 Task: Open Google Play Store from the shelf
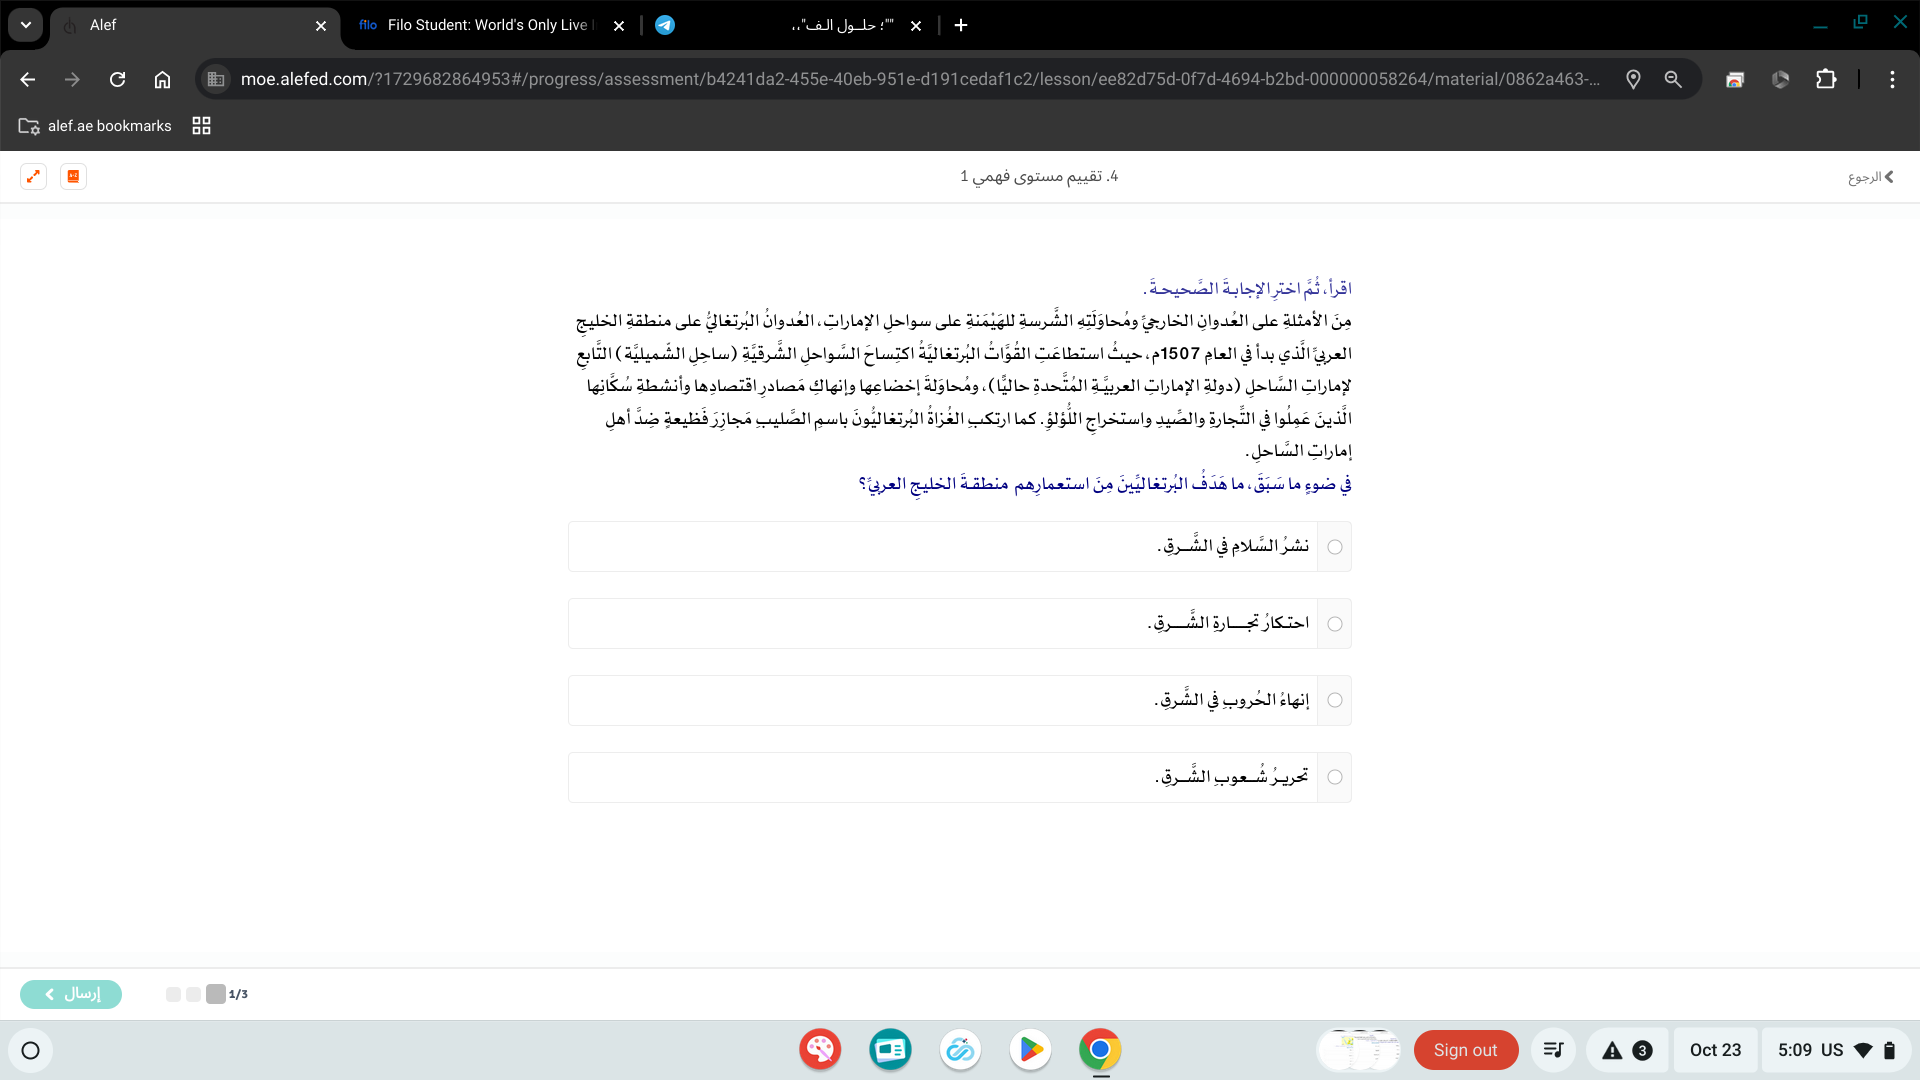coord(1030,1050)
